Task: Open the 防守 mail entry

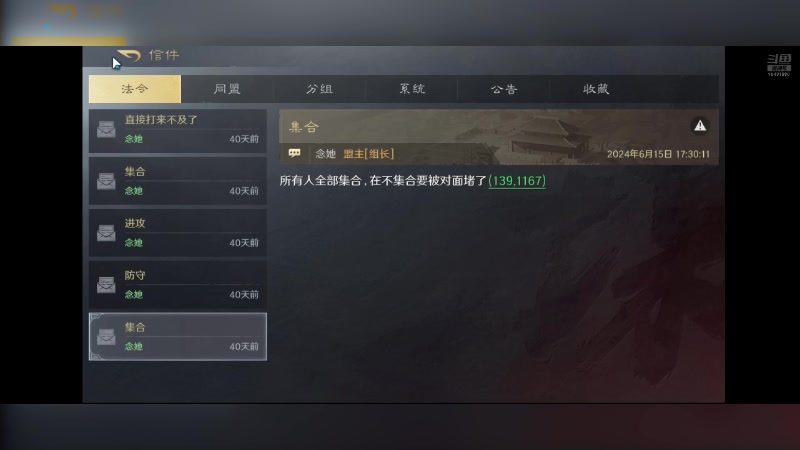Action: click(x=178, y=285)
